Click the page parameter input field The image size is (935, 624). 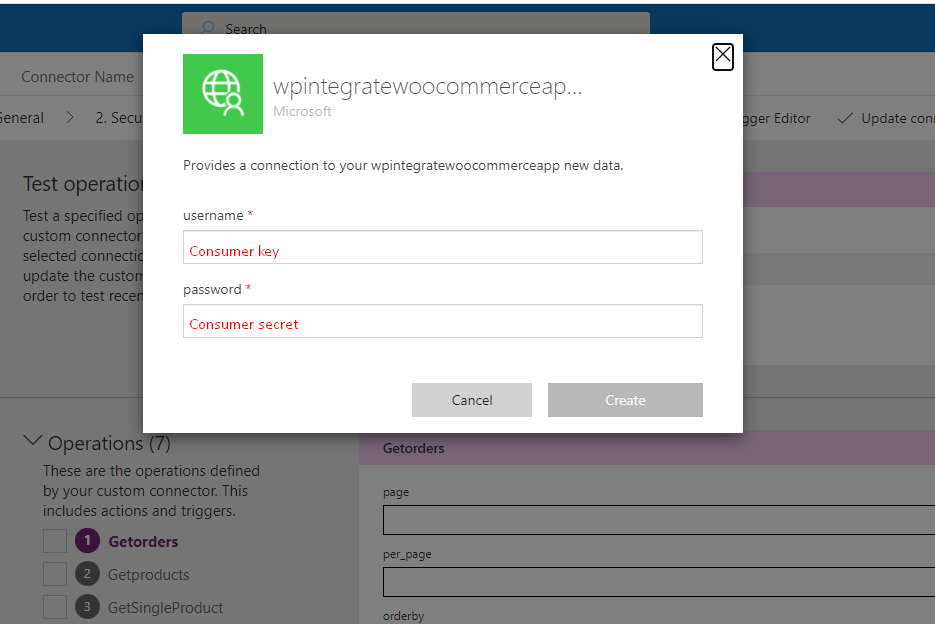659,520
